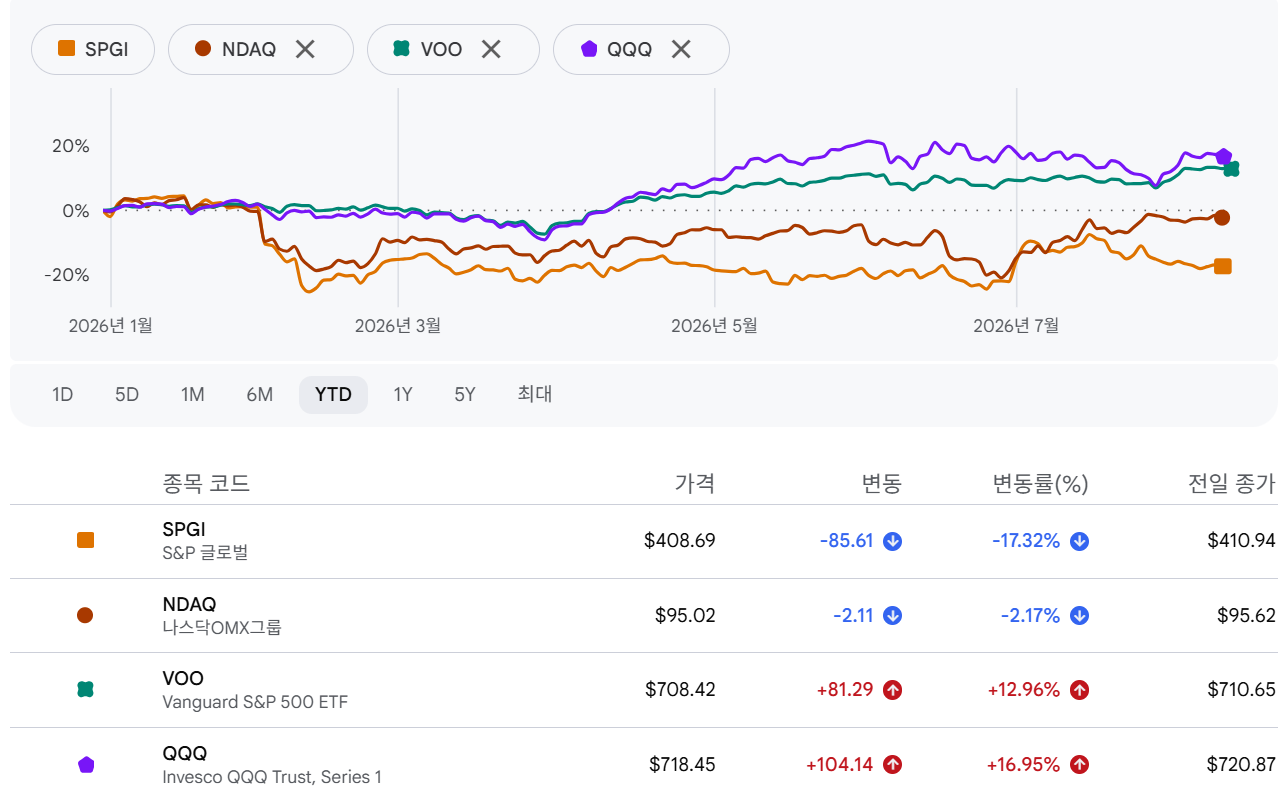Click the Vanguard S&P 500 ETF name

coord(255,702)
